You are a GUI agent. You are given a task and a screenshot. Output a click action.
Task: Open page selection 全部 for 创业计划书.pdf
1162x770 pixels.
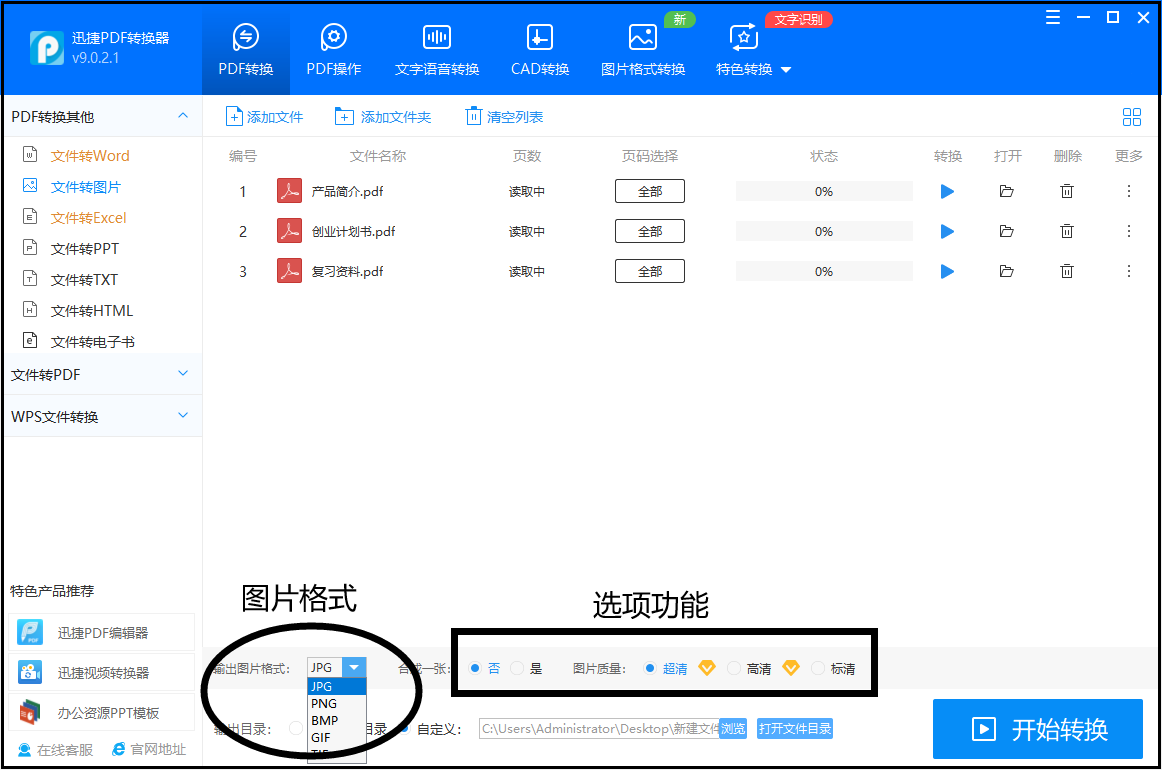[x=650, y=231]
